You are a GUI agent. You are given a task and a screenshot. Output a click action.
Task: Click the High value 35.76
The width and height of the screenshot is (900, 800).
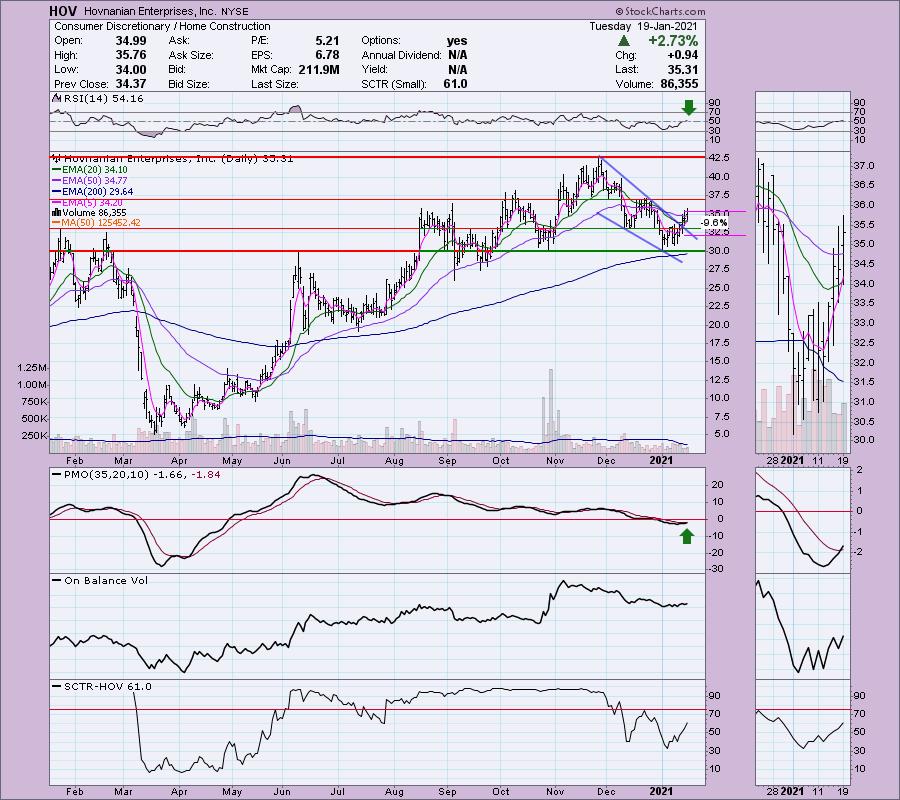point(131,55)
